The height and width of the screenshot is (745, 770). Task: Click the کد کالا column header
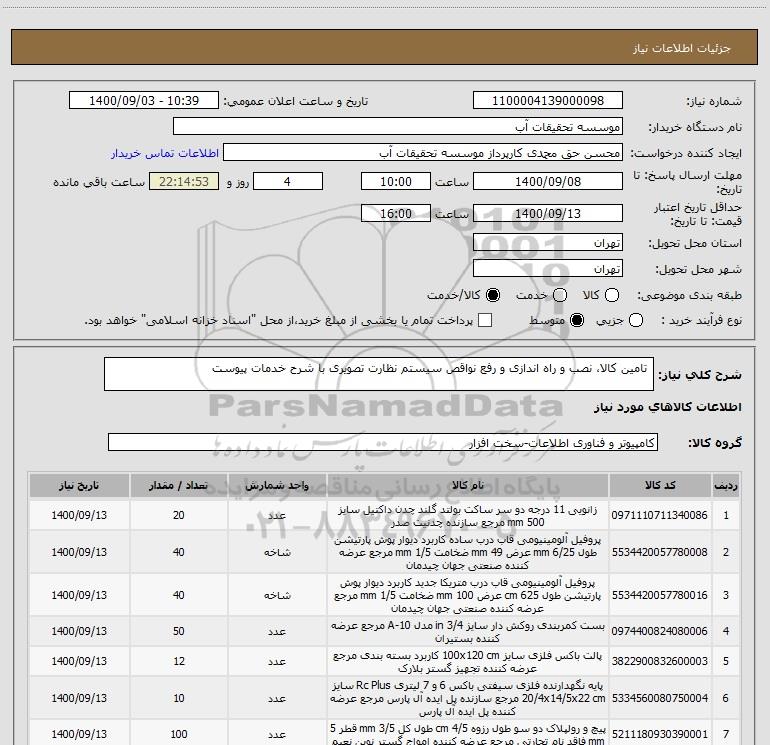coord(660,485)
